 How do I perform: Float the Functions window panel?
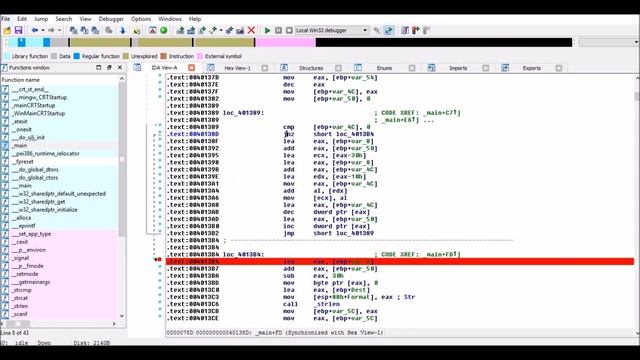[x=109, y=68]
